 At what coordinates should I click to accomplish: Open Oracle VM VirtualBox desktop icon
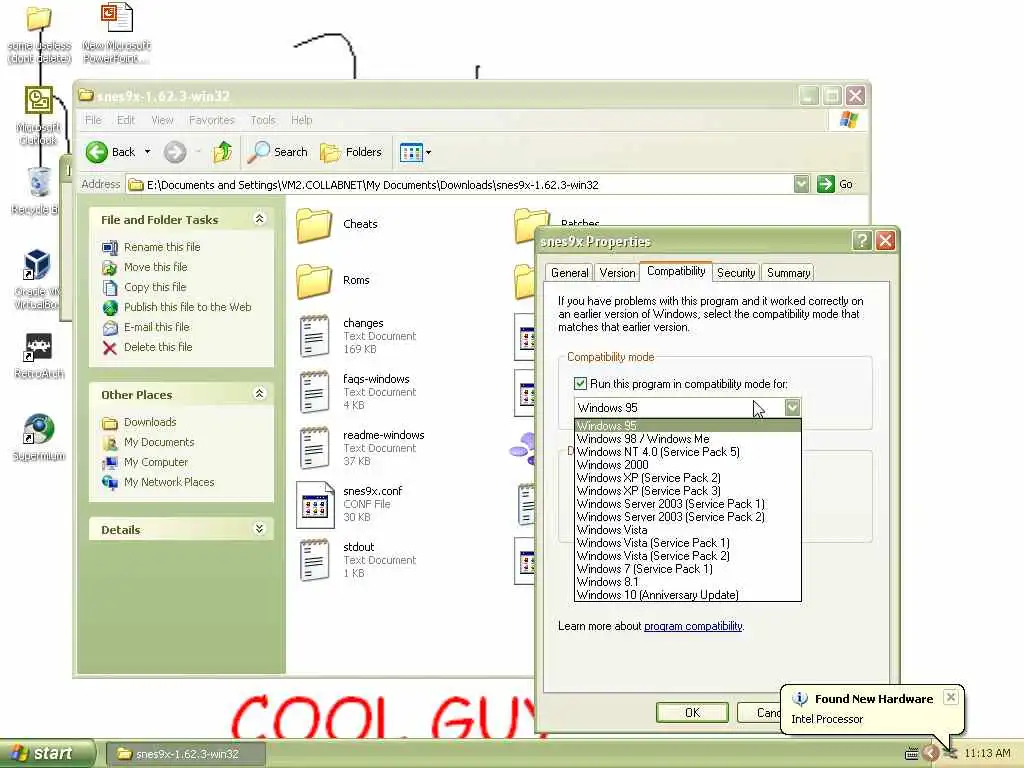(37, 264)
